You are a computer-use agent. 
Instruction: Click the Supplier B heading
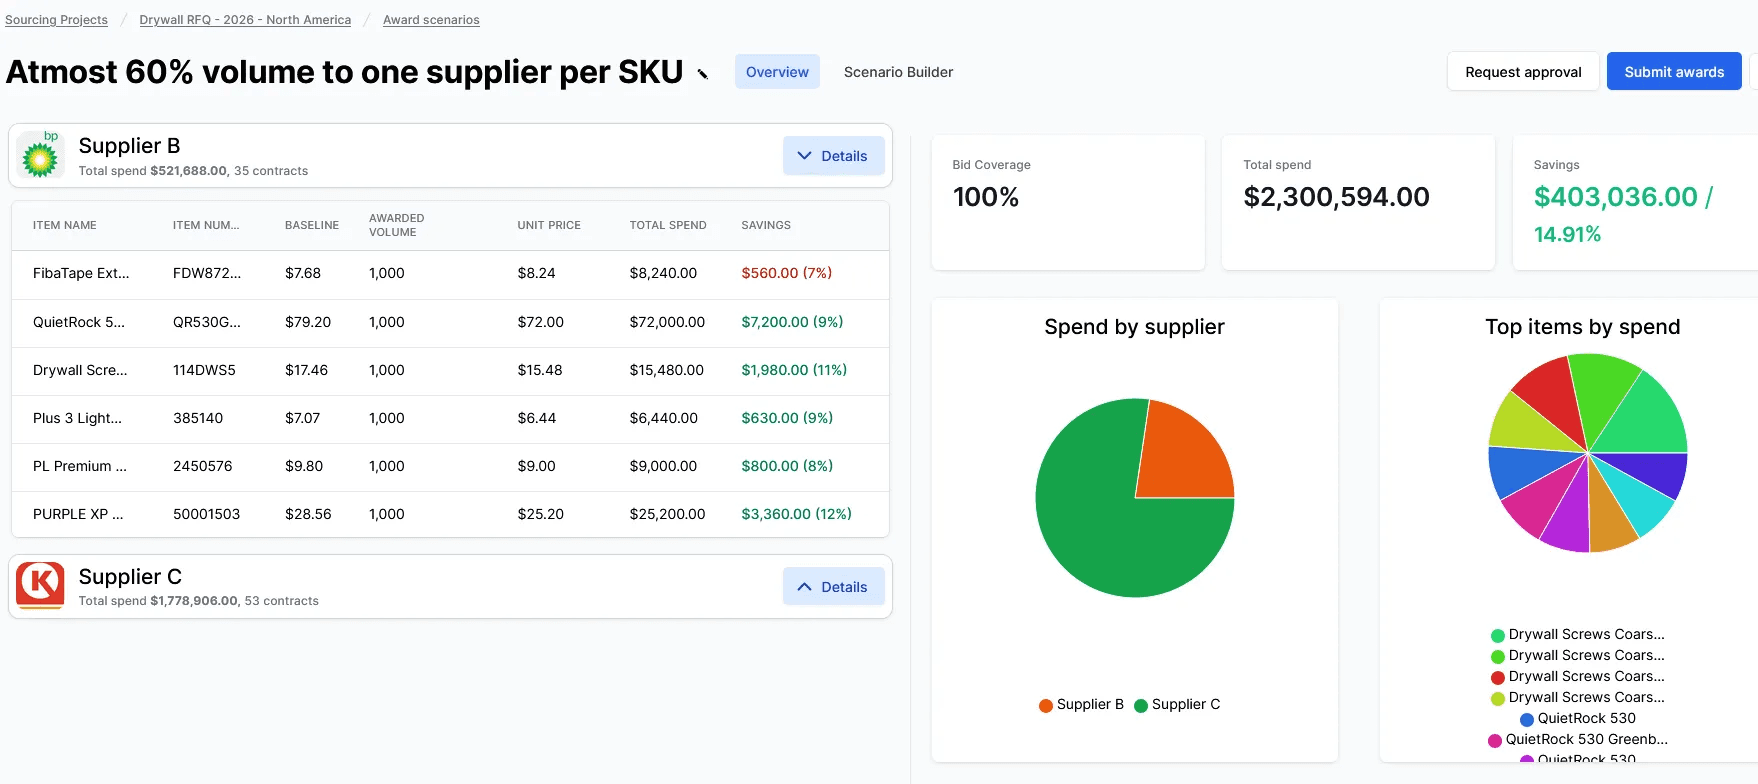[x=129, y=146]
